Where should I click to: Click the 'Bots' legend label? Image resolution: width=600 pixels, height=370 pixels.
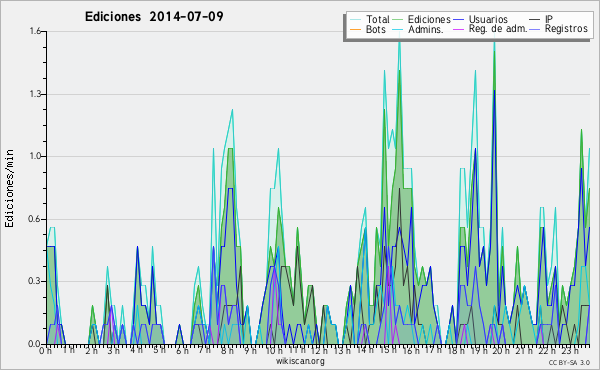click(376, 29)
